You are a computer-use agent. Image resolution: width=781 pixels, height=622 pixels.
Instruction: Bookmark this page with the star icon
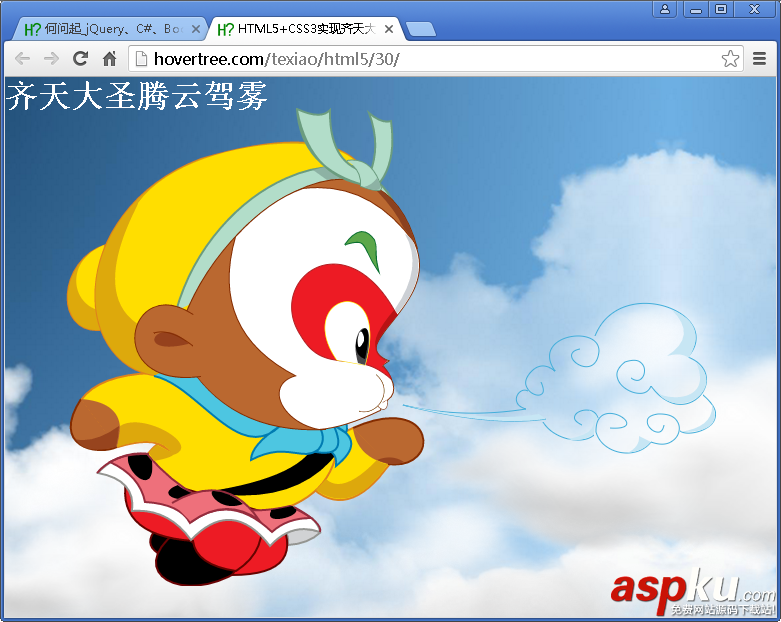(x=730, y=59)
